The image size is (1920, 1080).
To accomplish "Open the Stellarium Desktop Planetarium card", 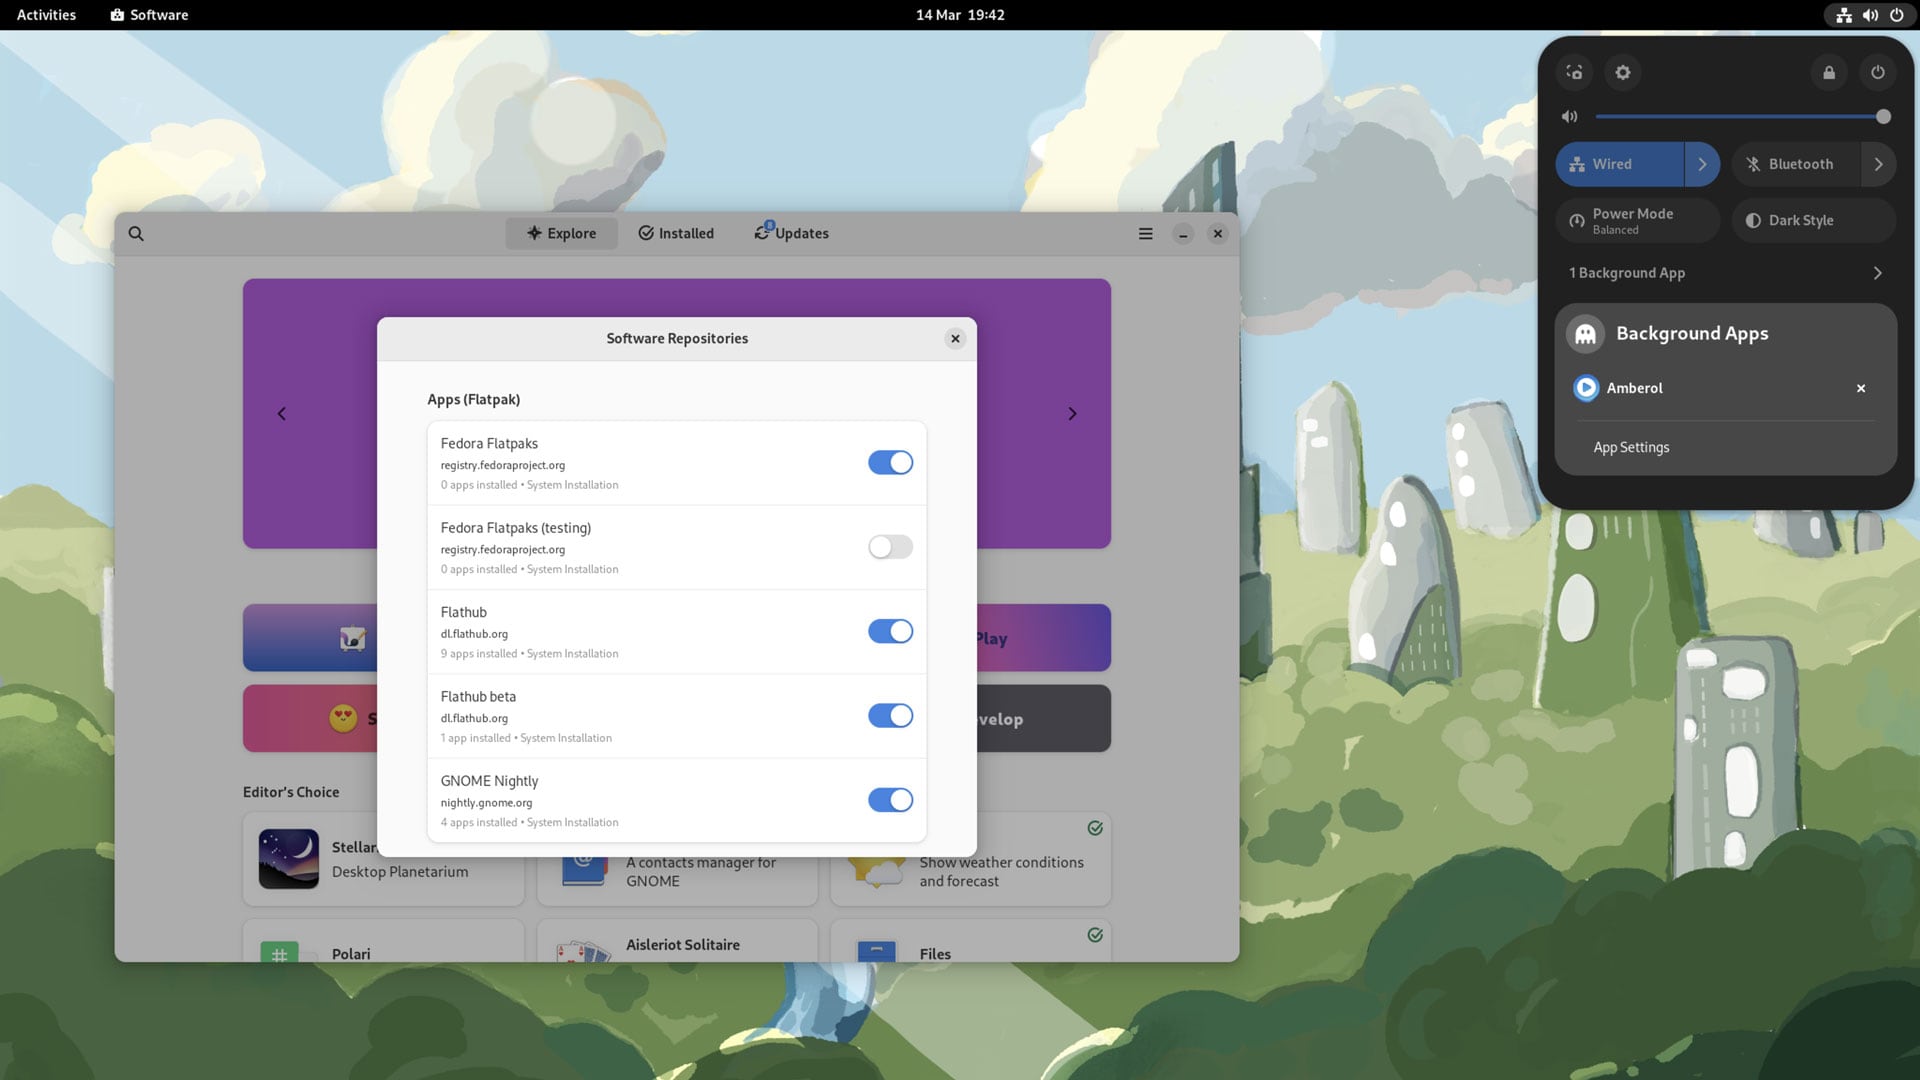I will 384,859.
